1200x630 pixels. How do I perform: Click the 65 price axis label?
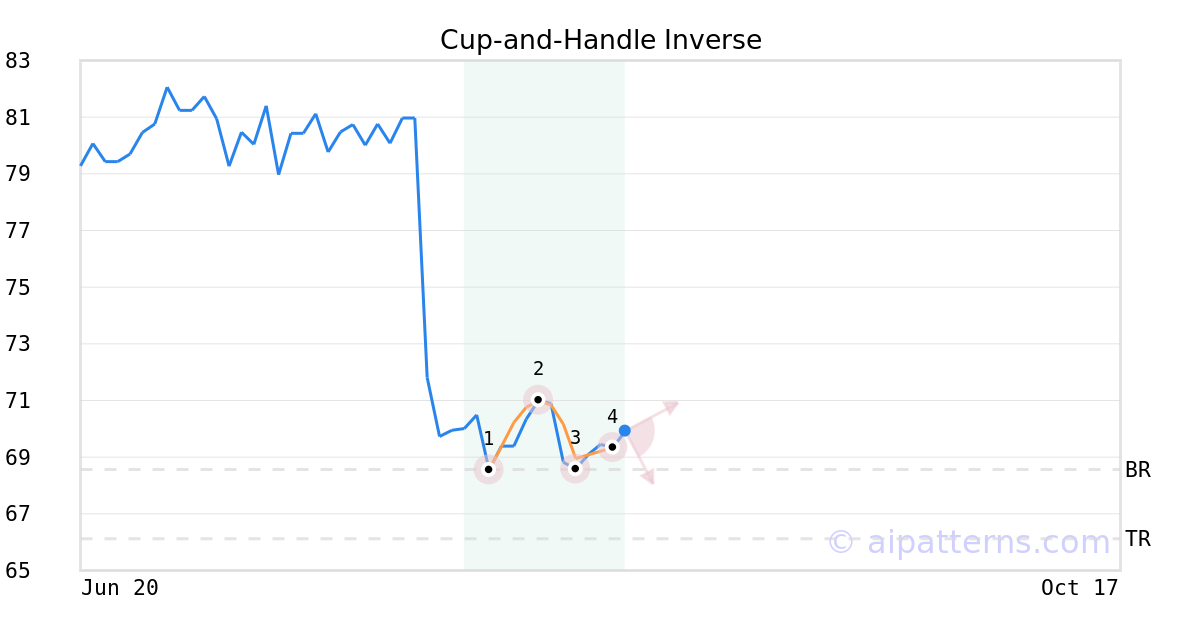18,571
